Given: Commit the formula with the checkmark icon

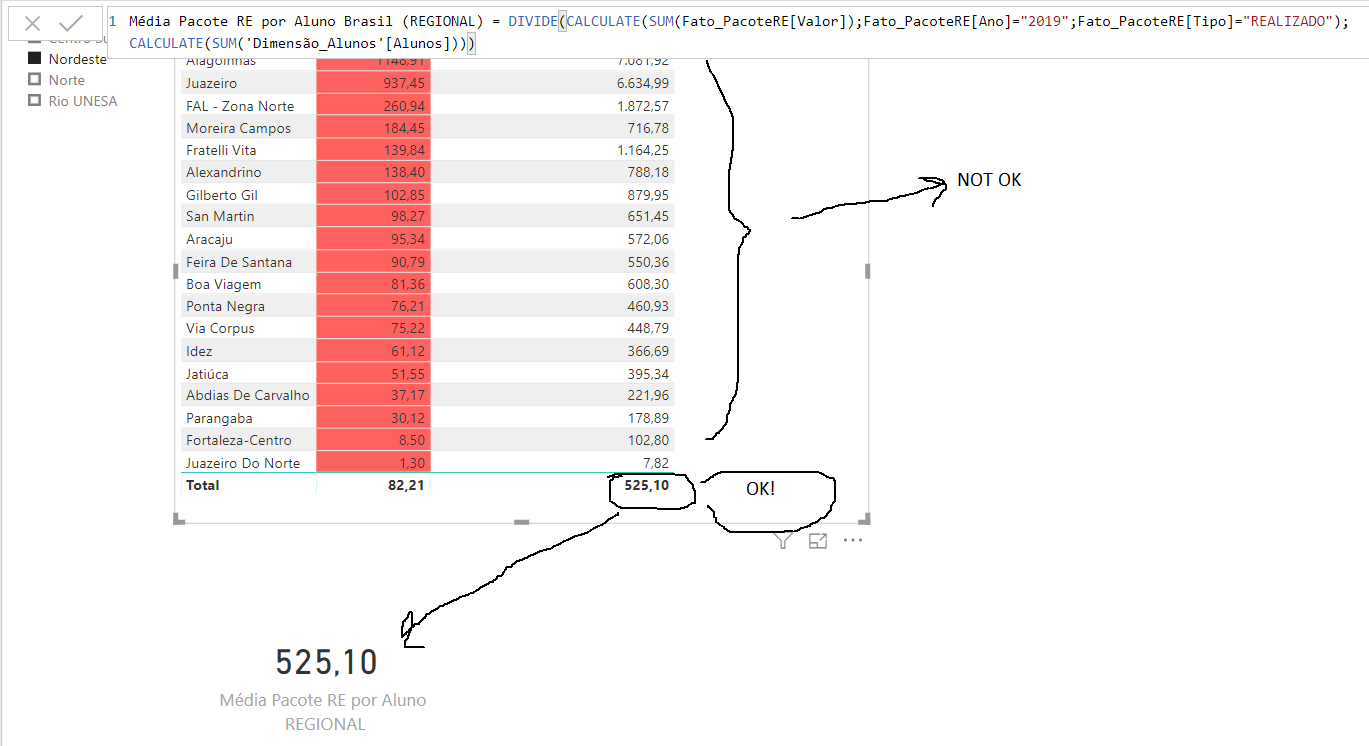Looking at the screenshot, I should 70,23.
